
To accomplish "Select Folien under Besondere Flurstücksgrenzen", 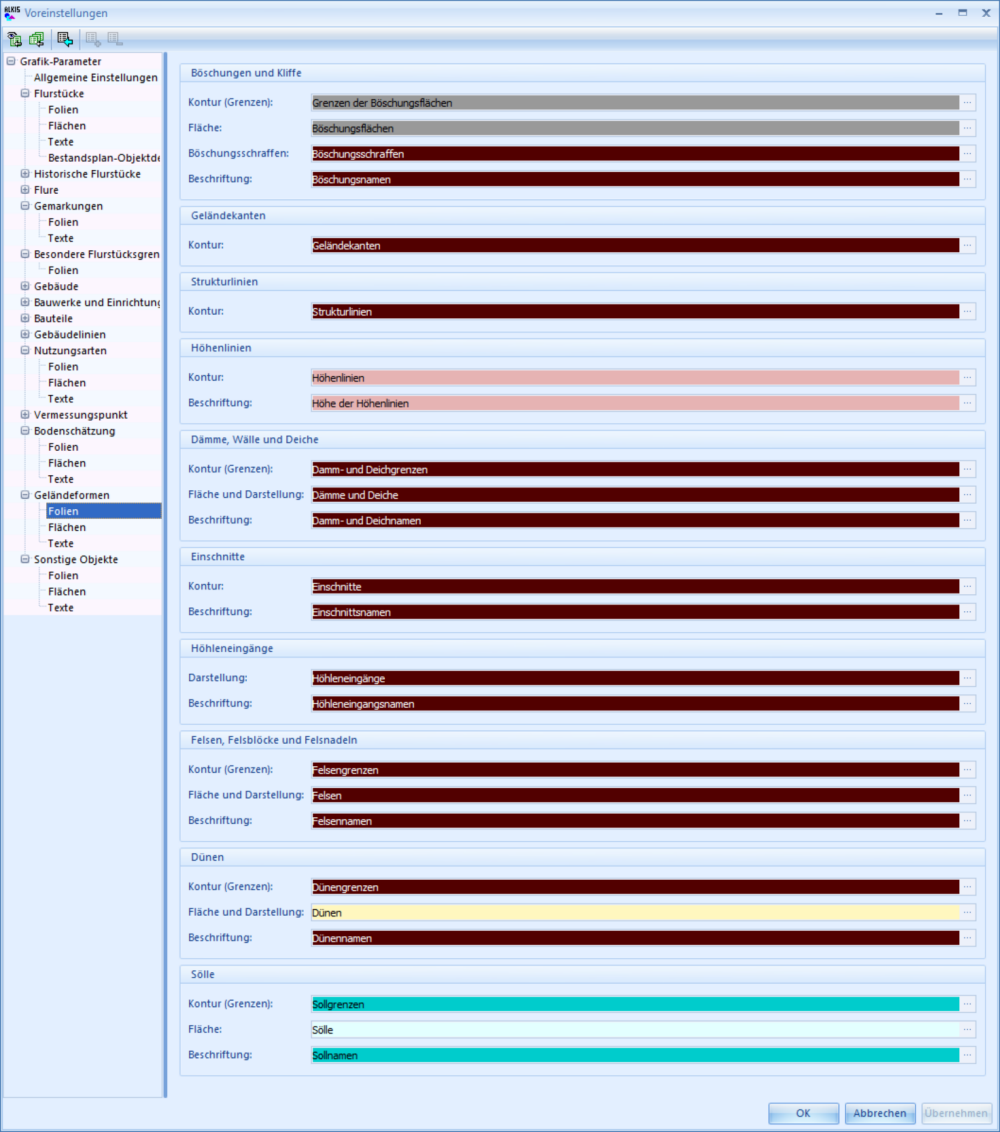I will pyautogui.click(x=64, y=270).
